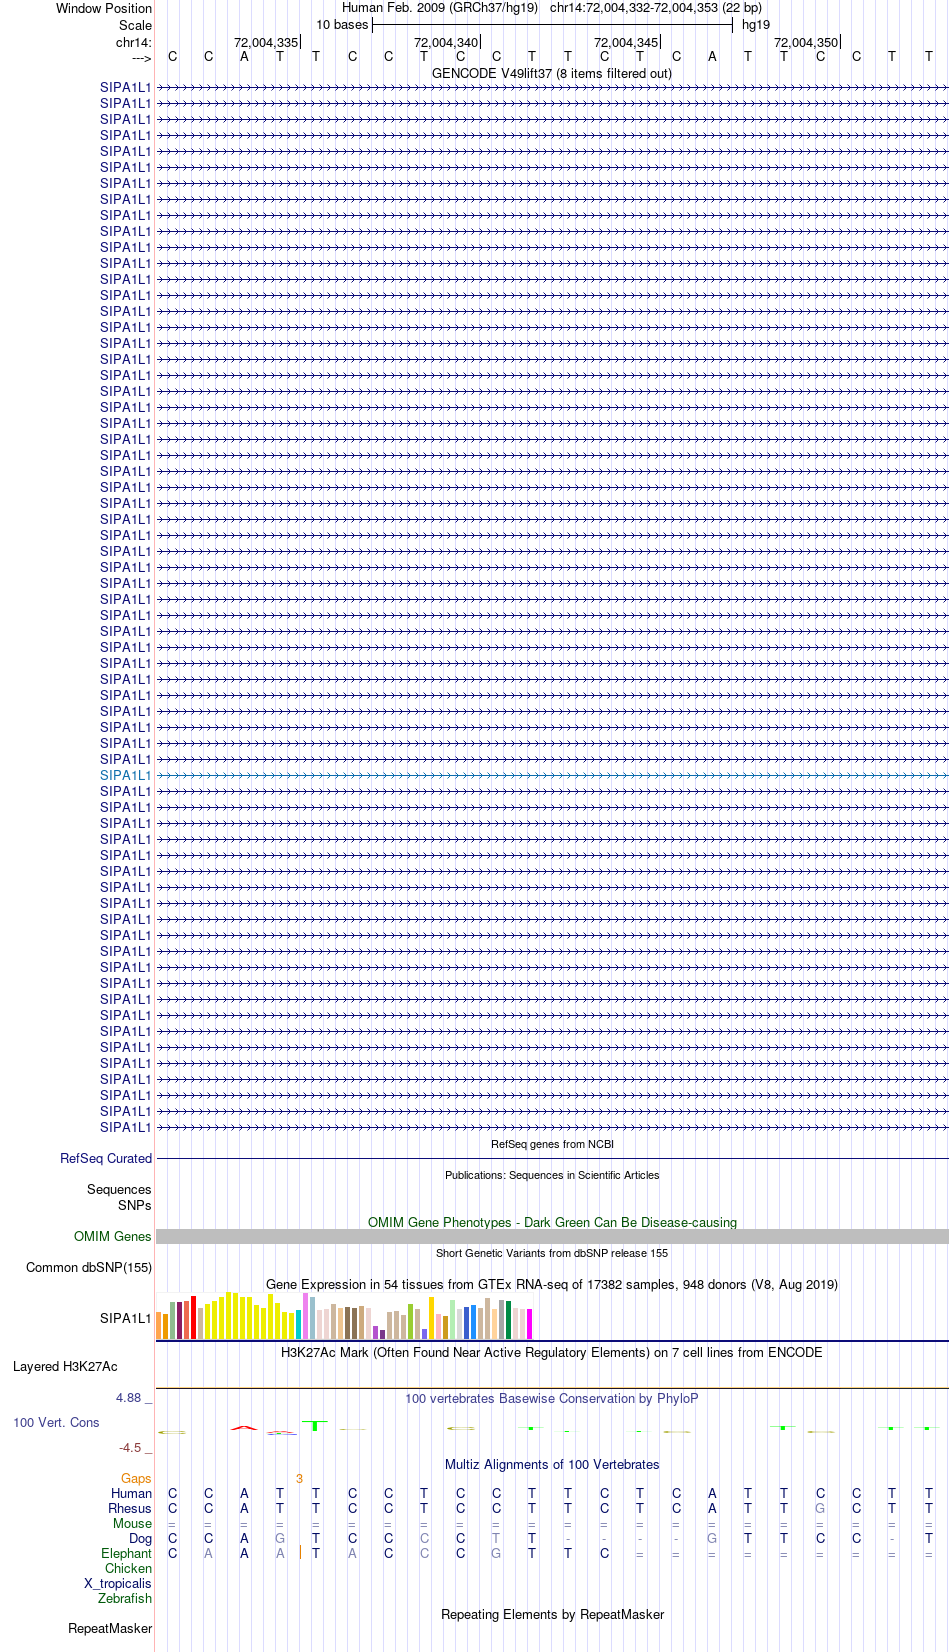
Task: Open OMIM Gene Phenotypes track title
Action: [552, 1223]
